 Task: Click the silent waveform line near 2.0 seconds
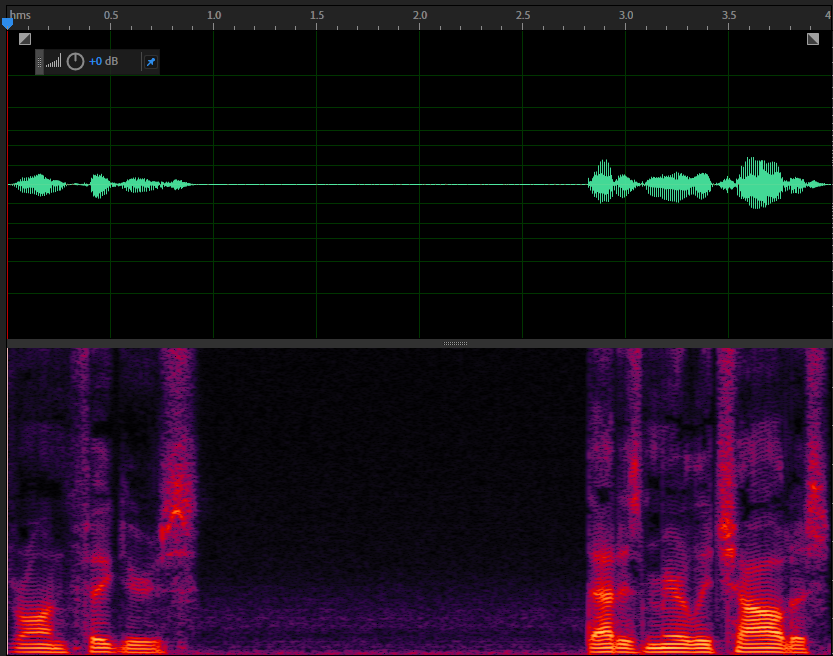click(420, 185)
